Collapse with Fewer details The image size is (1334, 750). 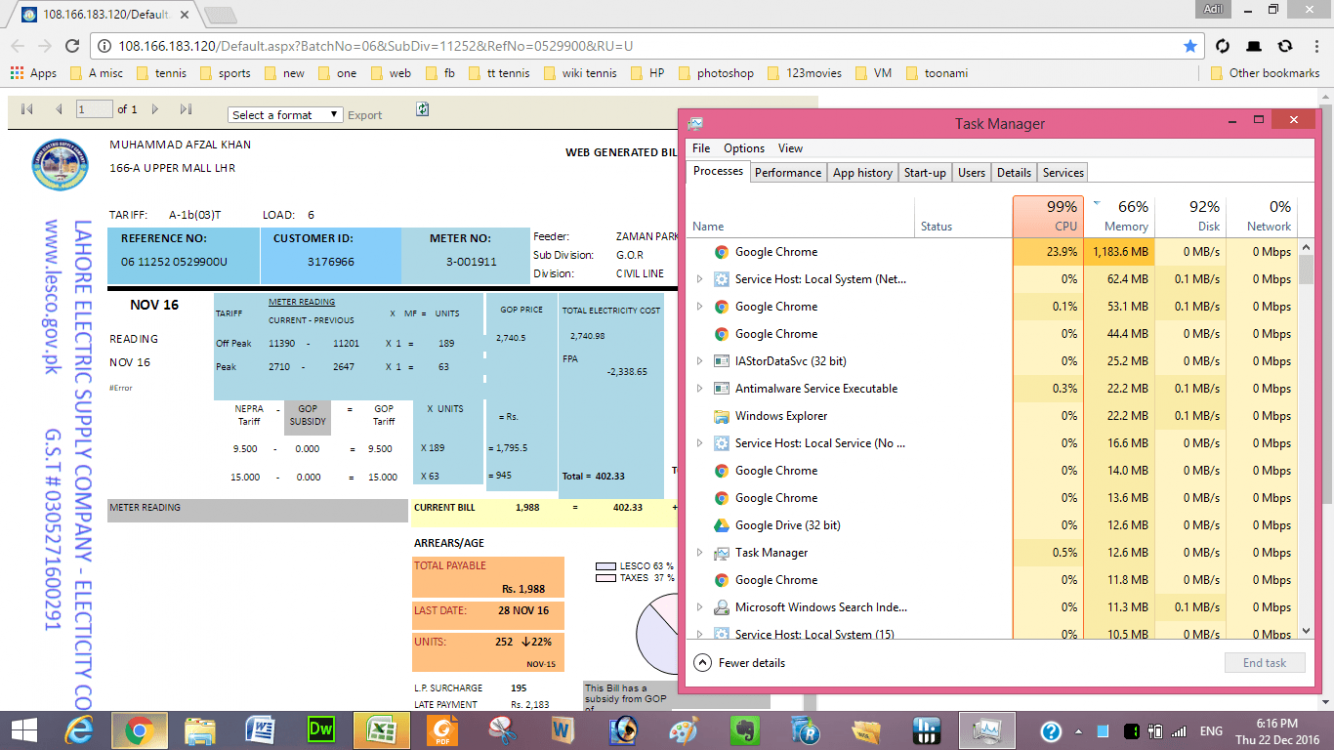click(739, 663)
